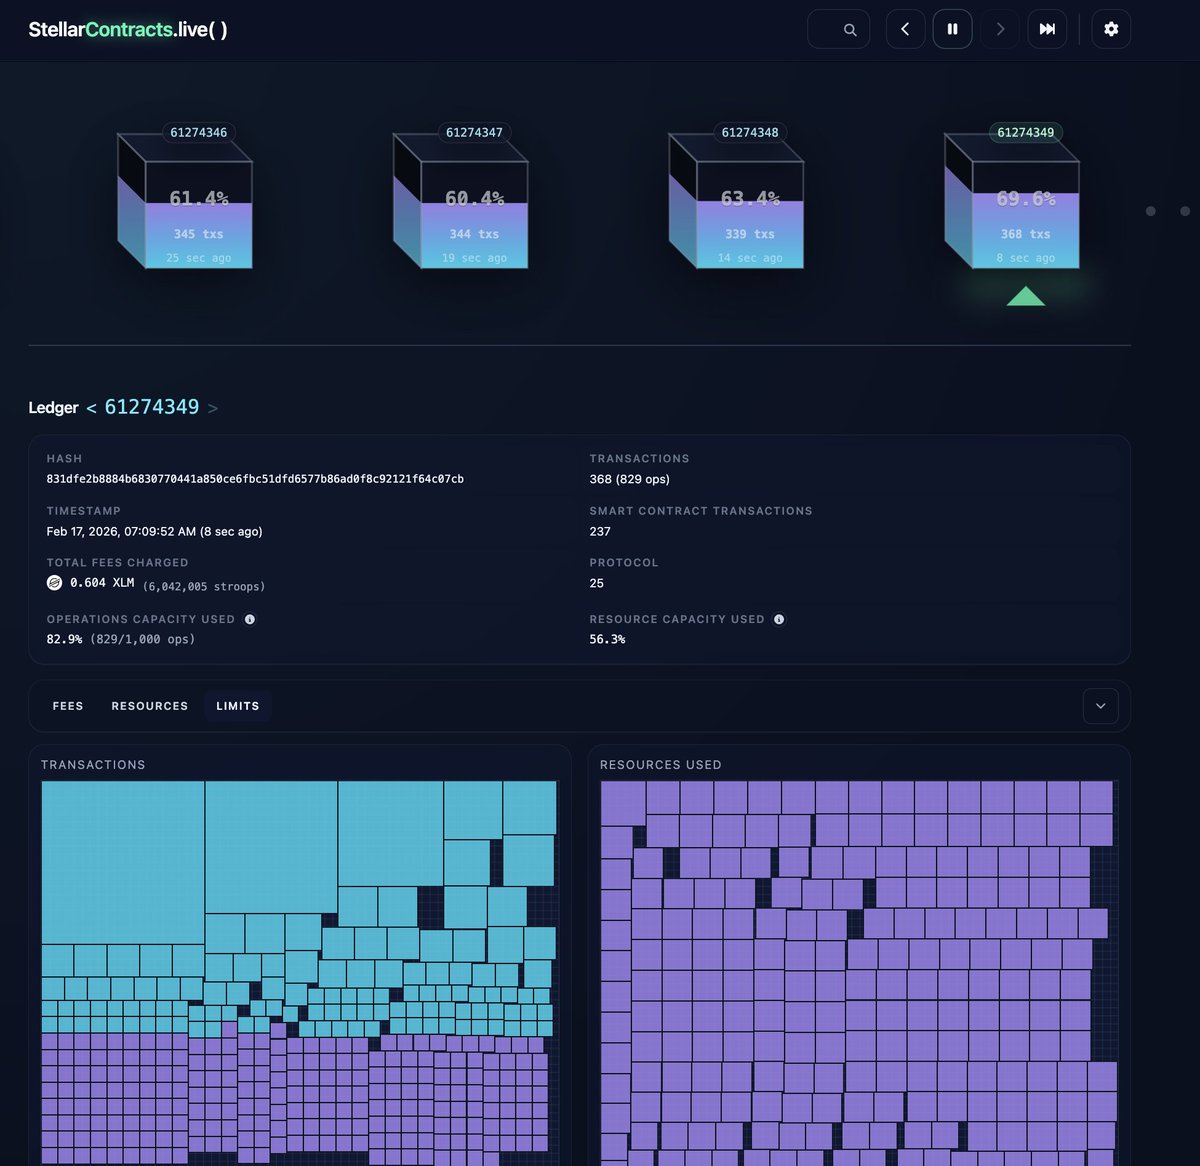The image size is (1200, 1166).
Task: Show info for Operations Capacity Used
Action: tap(250, 619)
